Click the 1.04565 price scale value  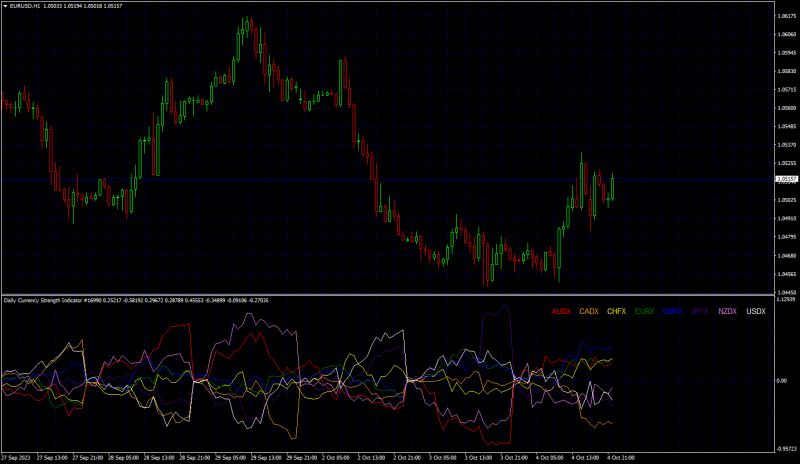pos(787,274)
